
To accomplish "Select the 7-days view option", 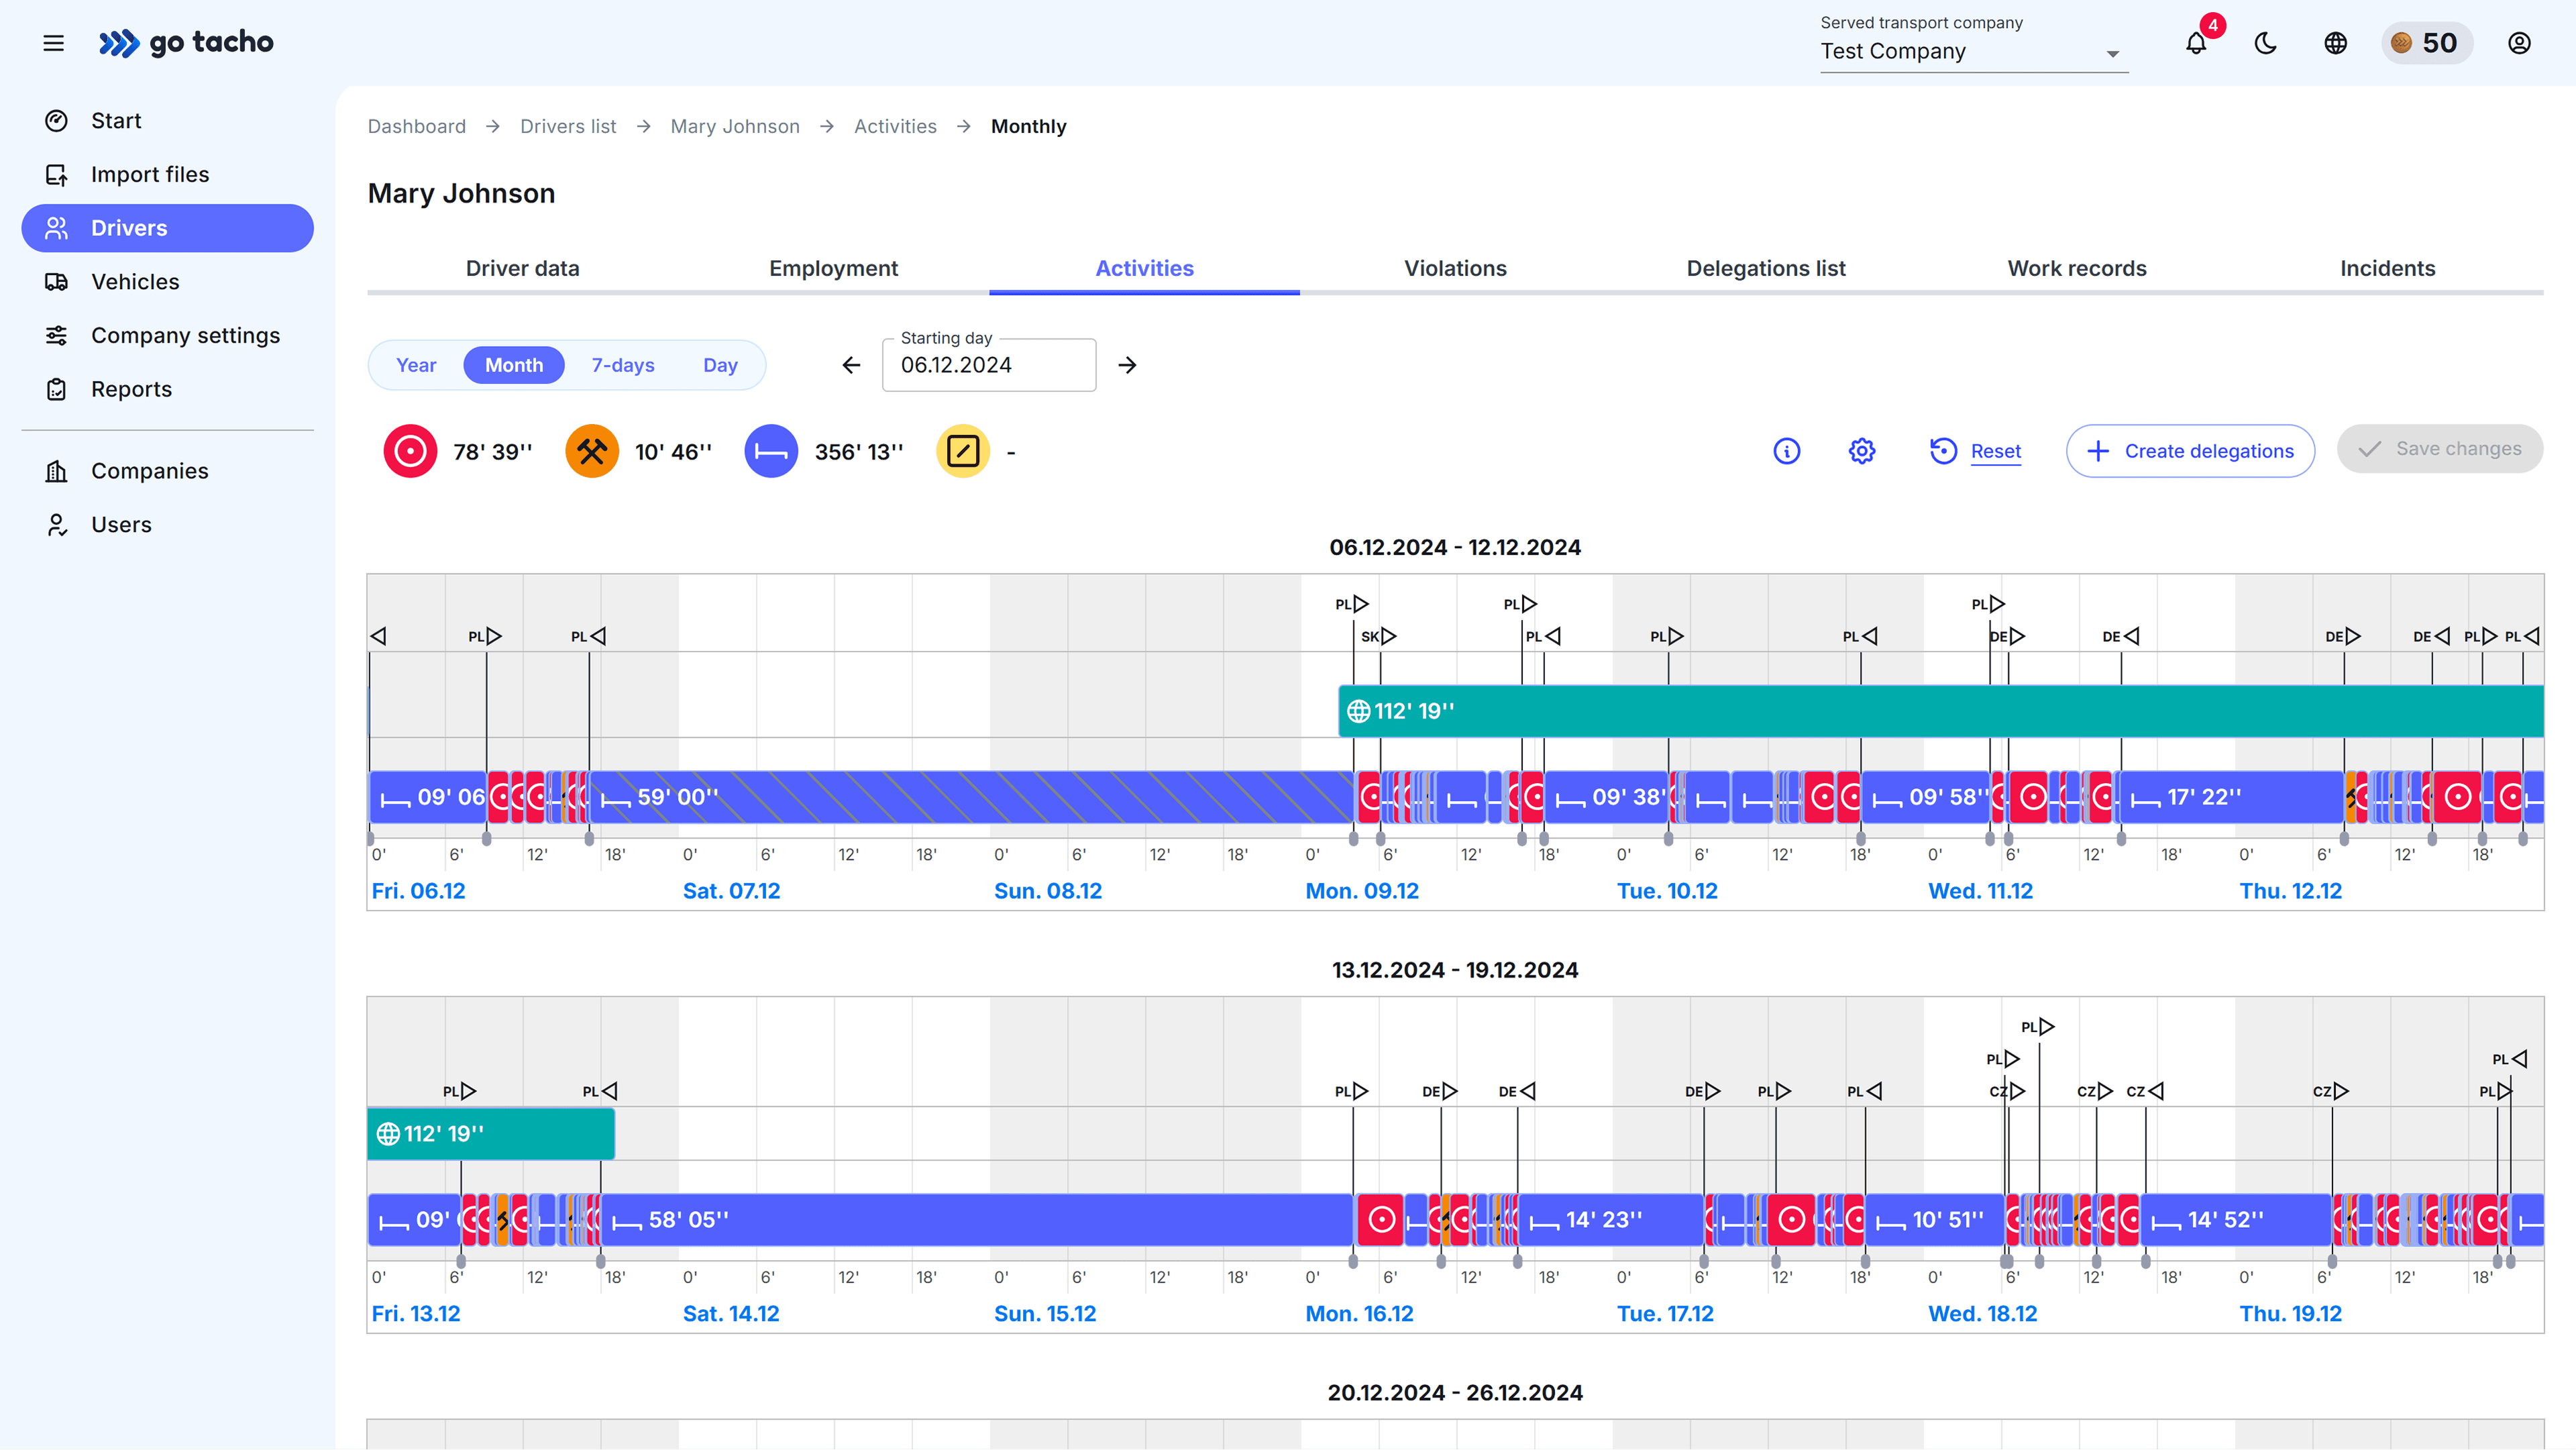I will pyautogui.click(x=623, y=365).
